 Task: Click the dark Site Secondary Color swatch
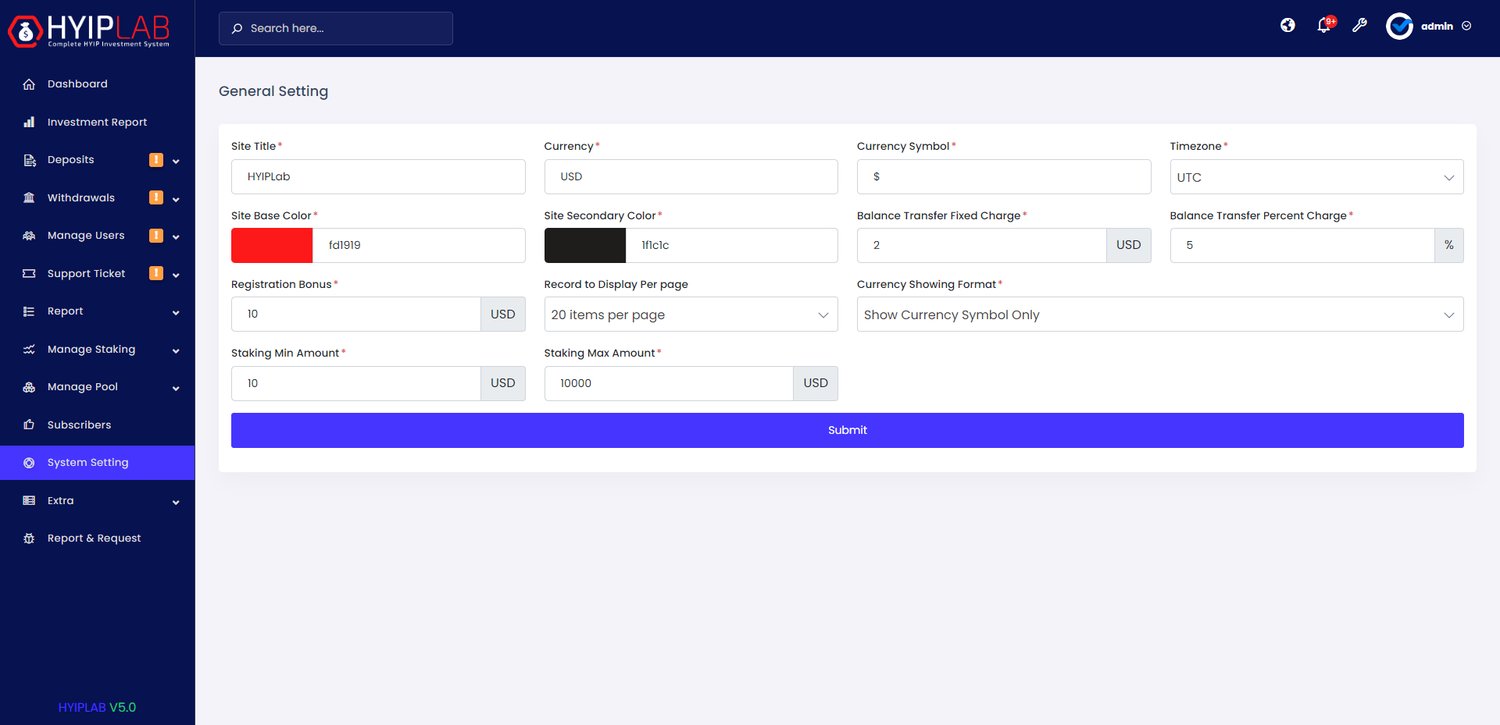[585, 245]
